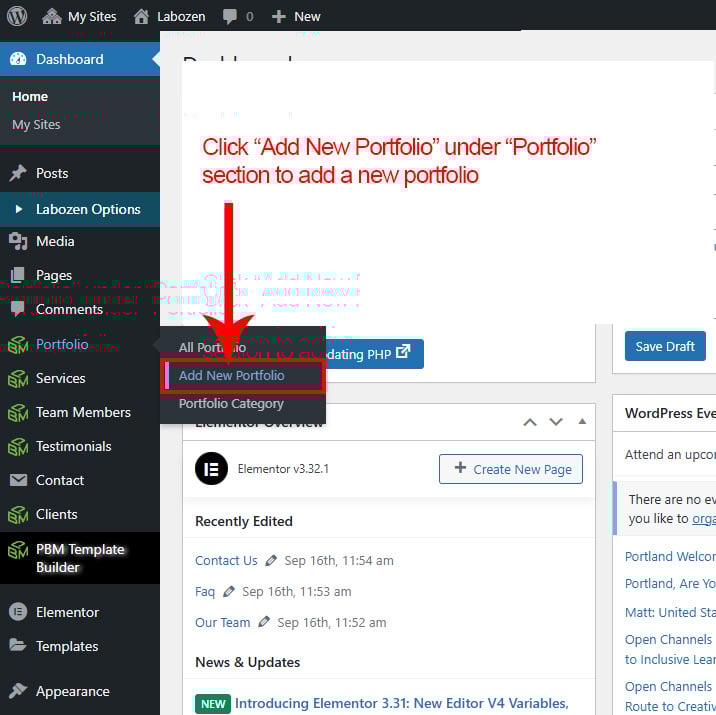Open the Faq recently edited link
This screenshot has width=716, height=715.
205,591
